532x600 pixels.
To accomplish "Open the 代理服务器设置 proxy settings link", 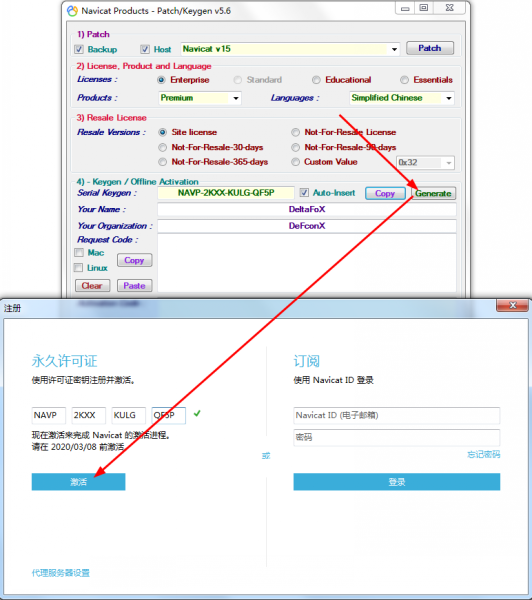I will [x=60, y=573].
